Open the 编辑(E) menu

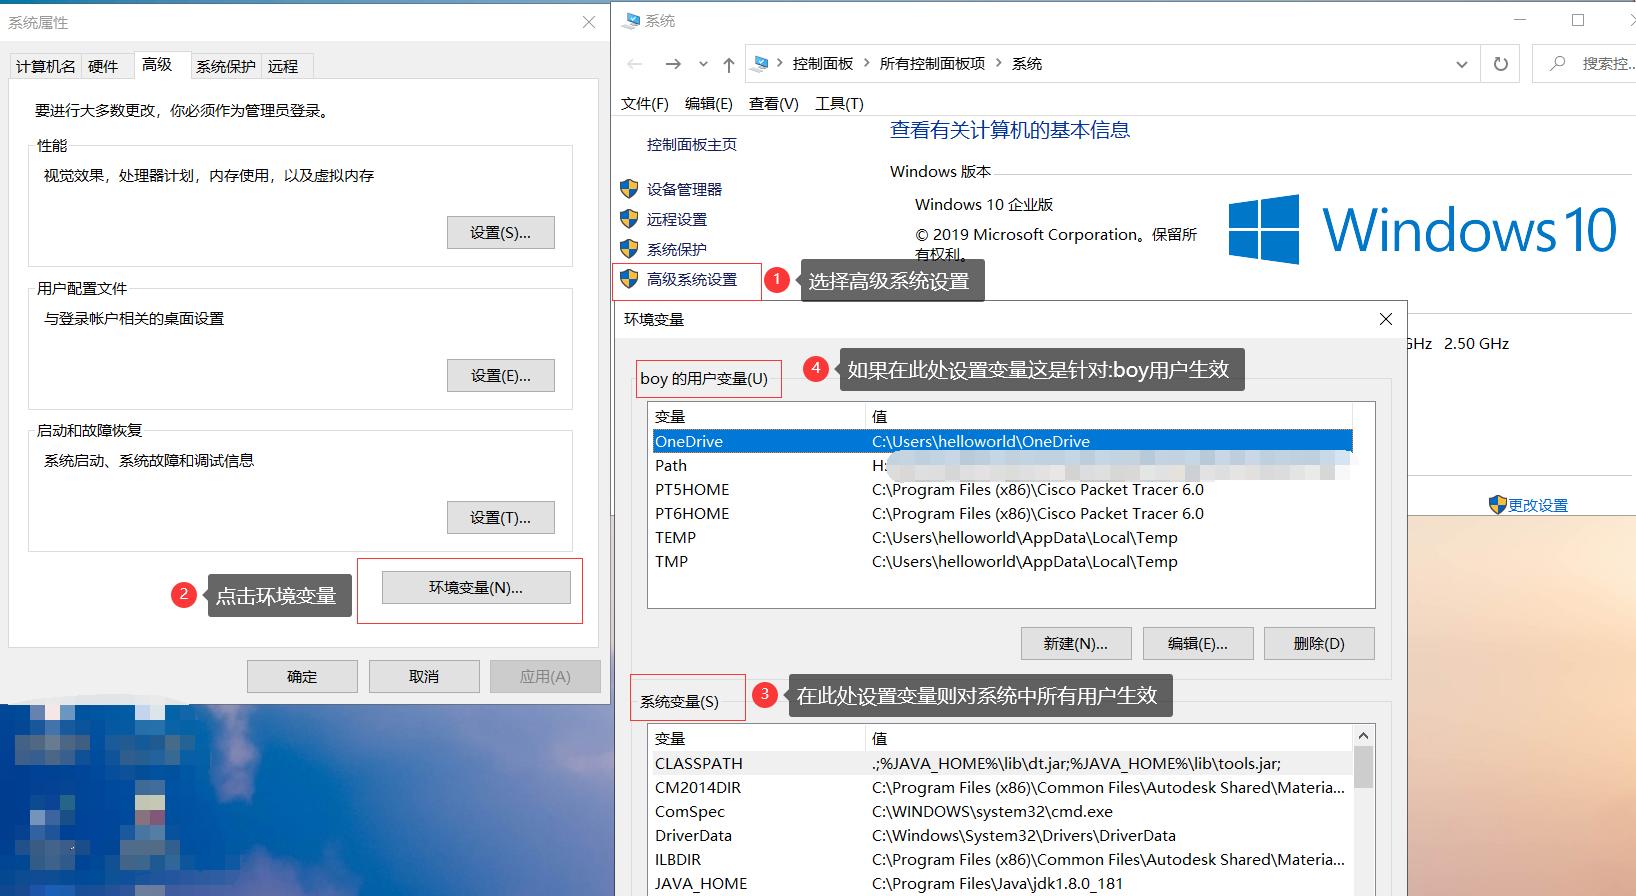(x=709, y=104)
